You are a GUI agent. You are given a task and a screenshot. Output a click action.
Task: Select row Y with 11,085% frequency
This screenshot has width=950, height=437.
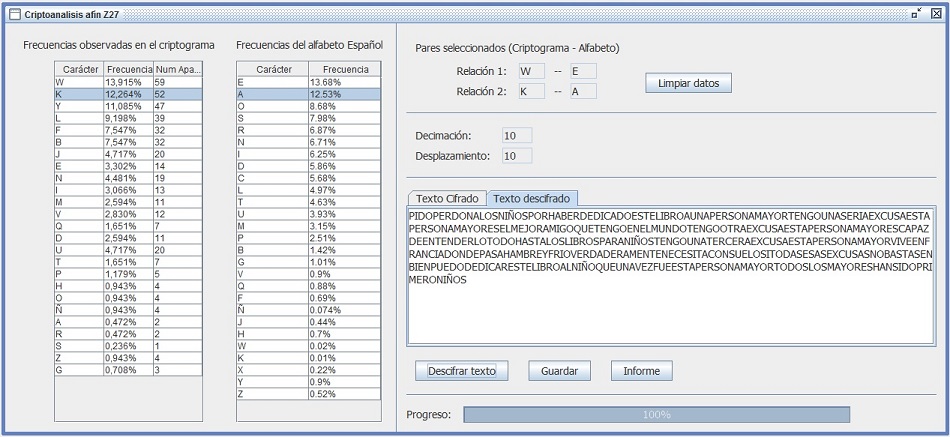tap(128, 106)
